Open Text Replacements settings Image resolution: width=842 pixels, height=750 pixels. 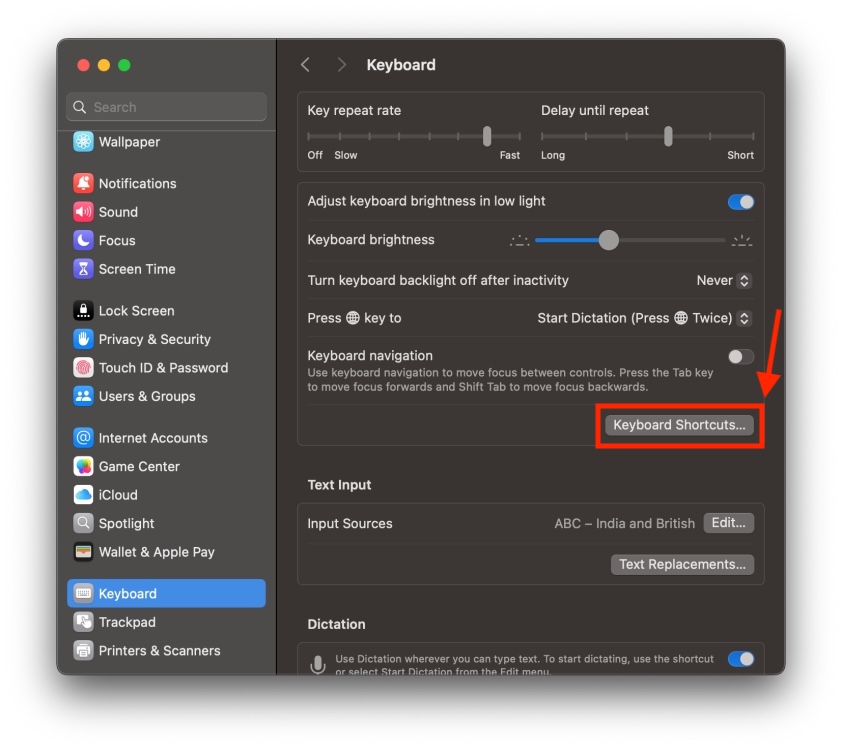pos(682,564)
